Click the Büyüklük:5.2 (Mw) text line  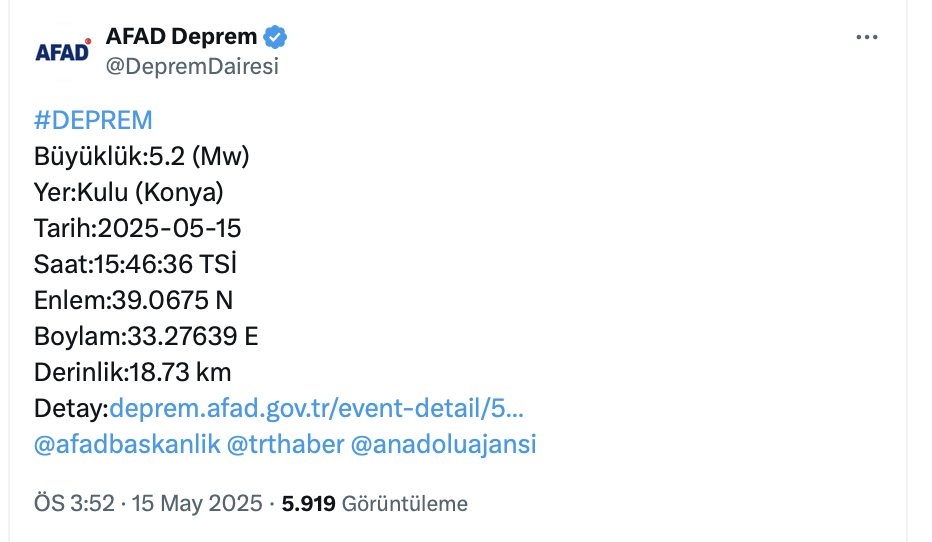coord(141,156)
